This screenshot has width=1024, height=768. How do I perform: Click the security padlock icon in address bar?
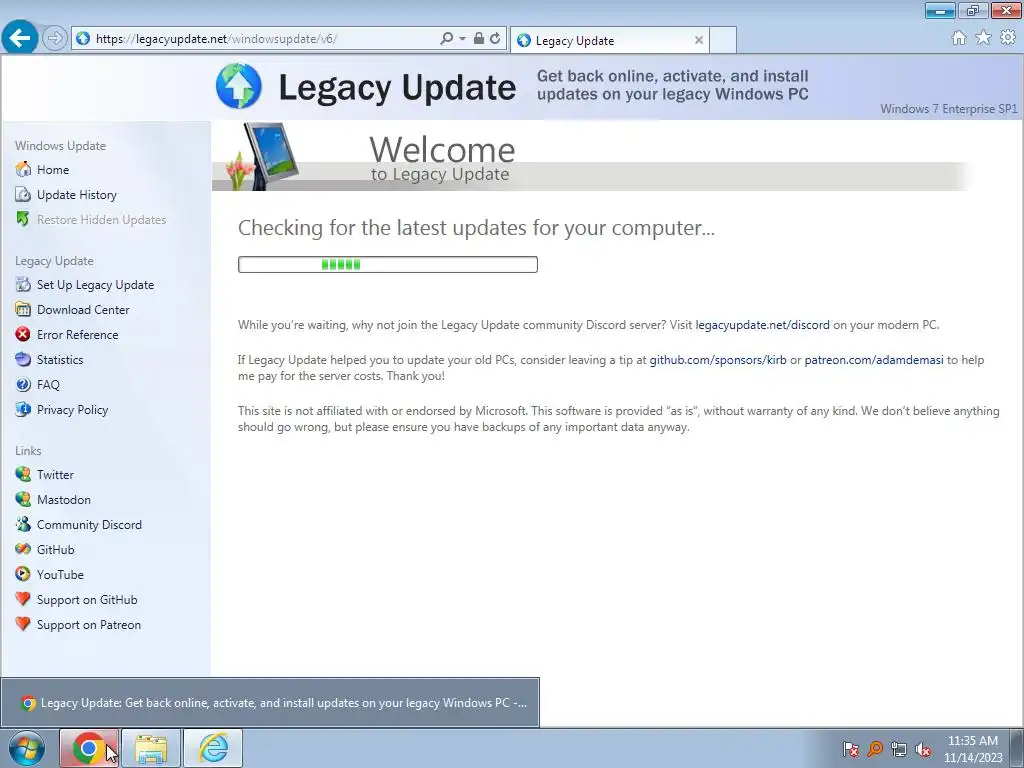[x=479, y=39]
